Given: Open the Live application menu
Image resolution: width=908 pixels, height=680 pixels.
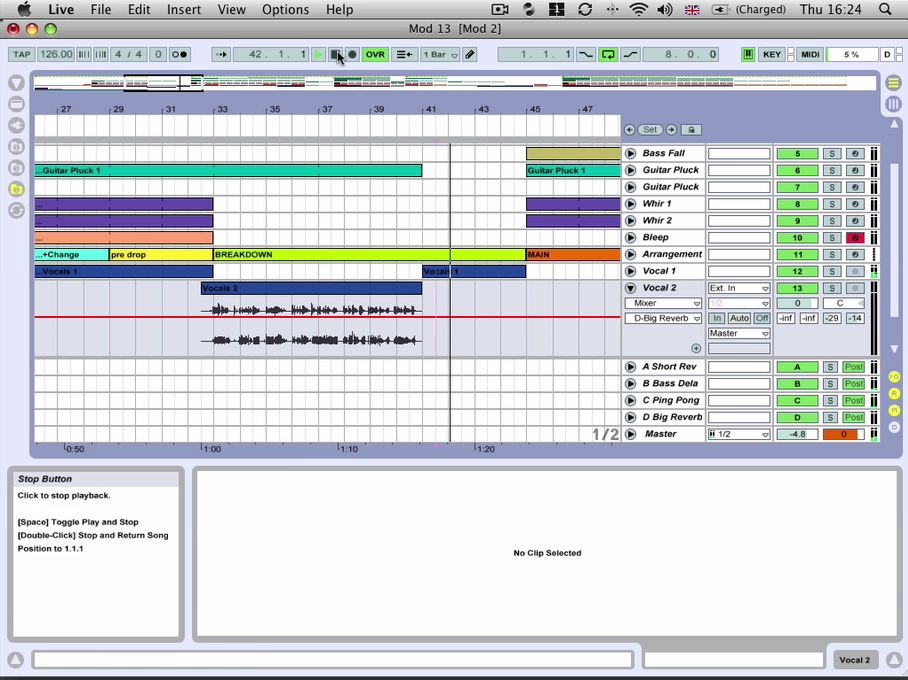Looking at the screenshot, I should point(61,9).
